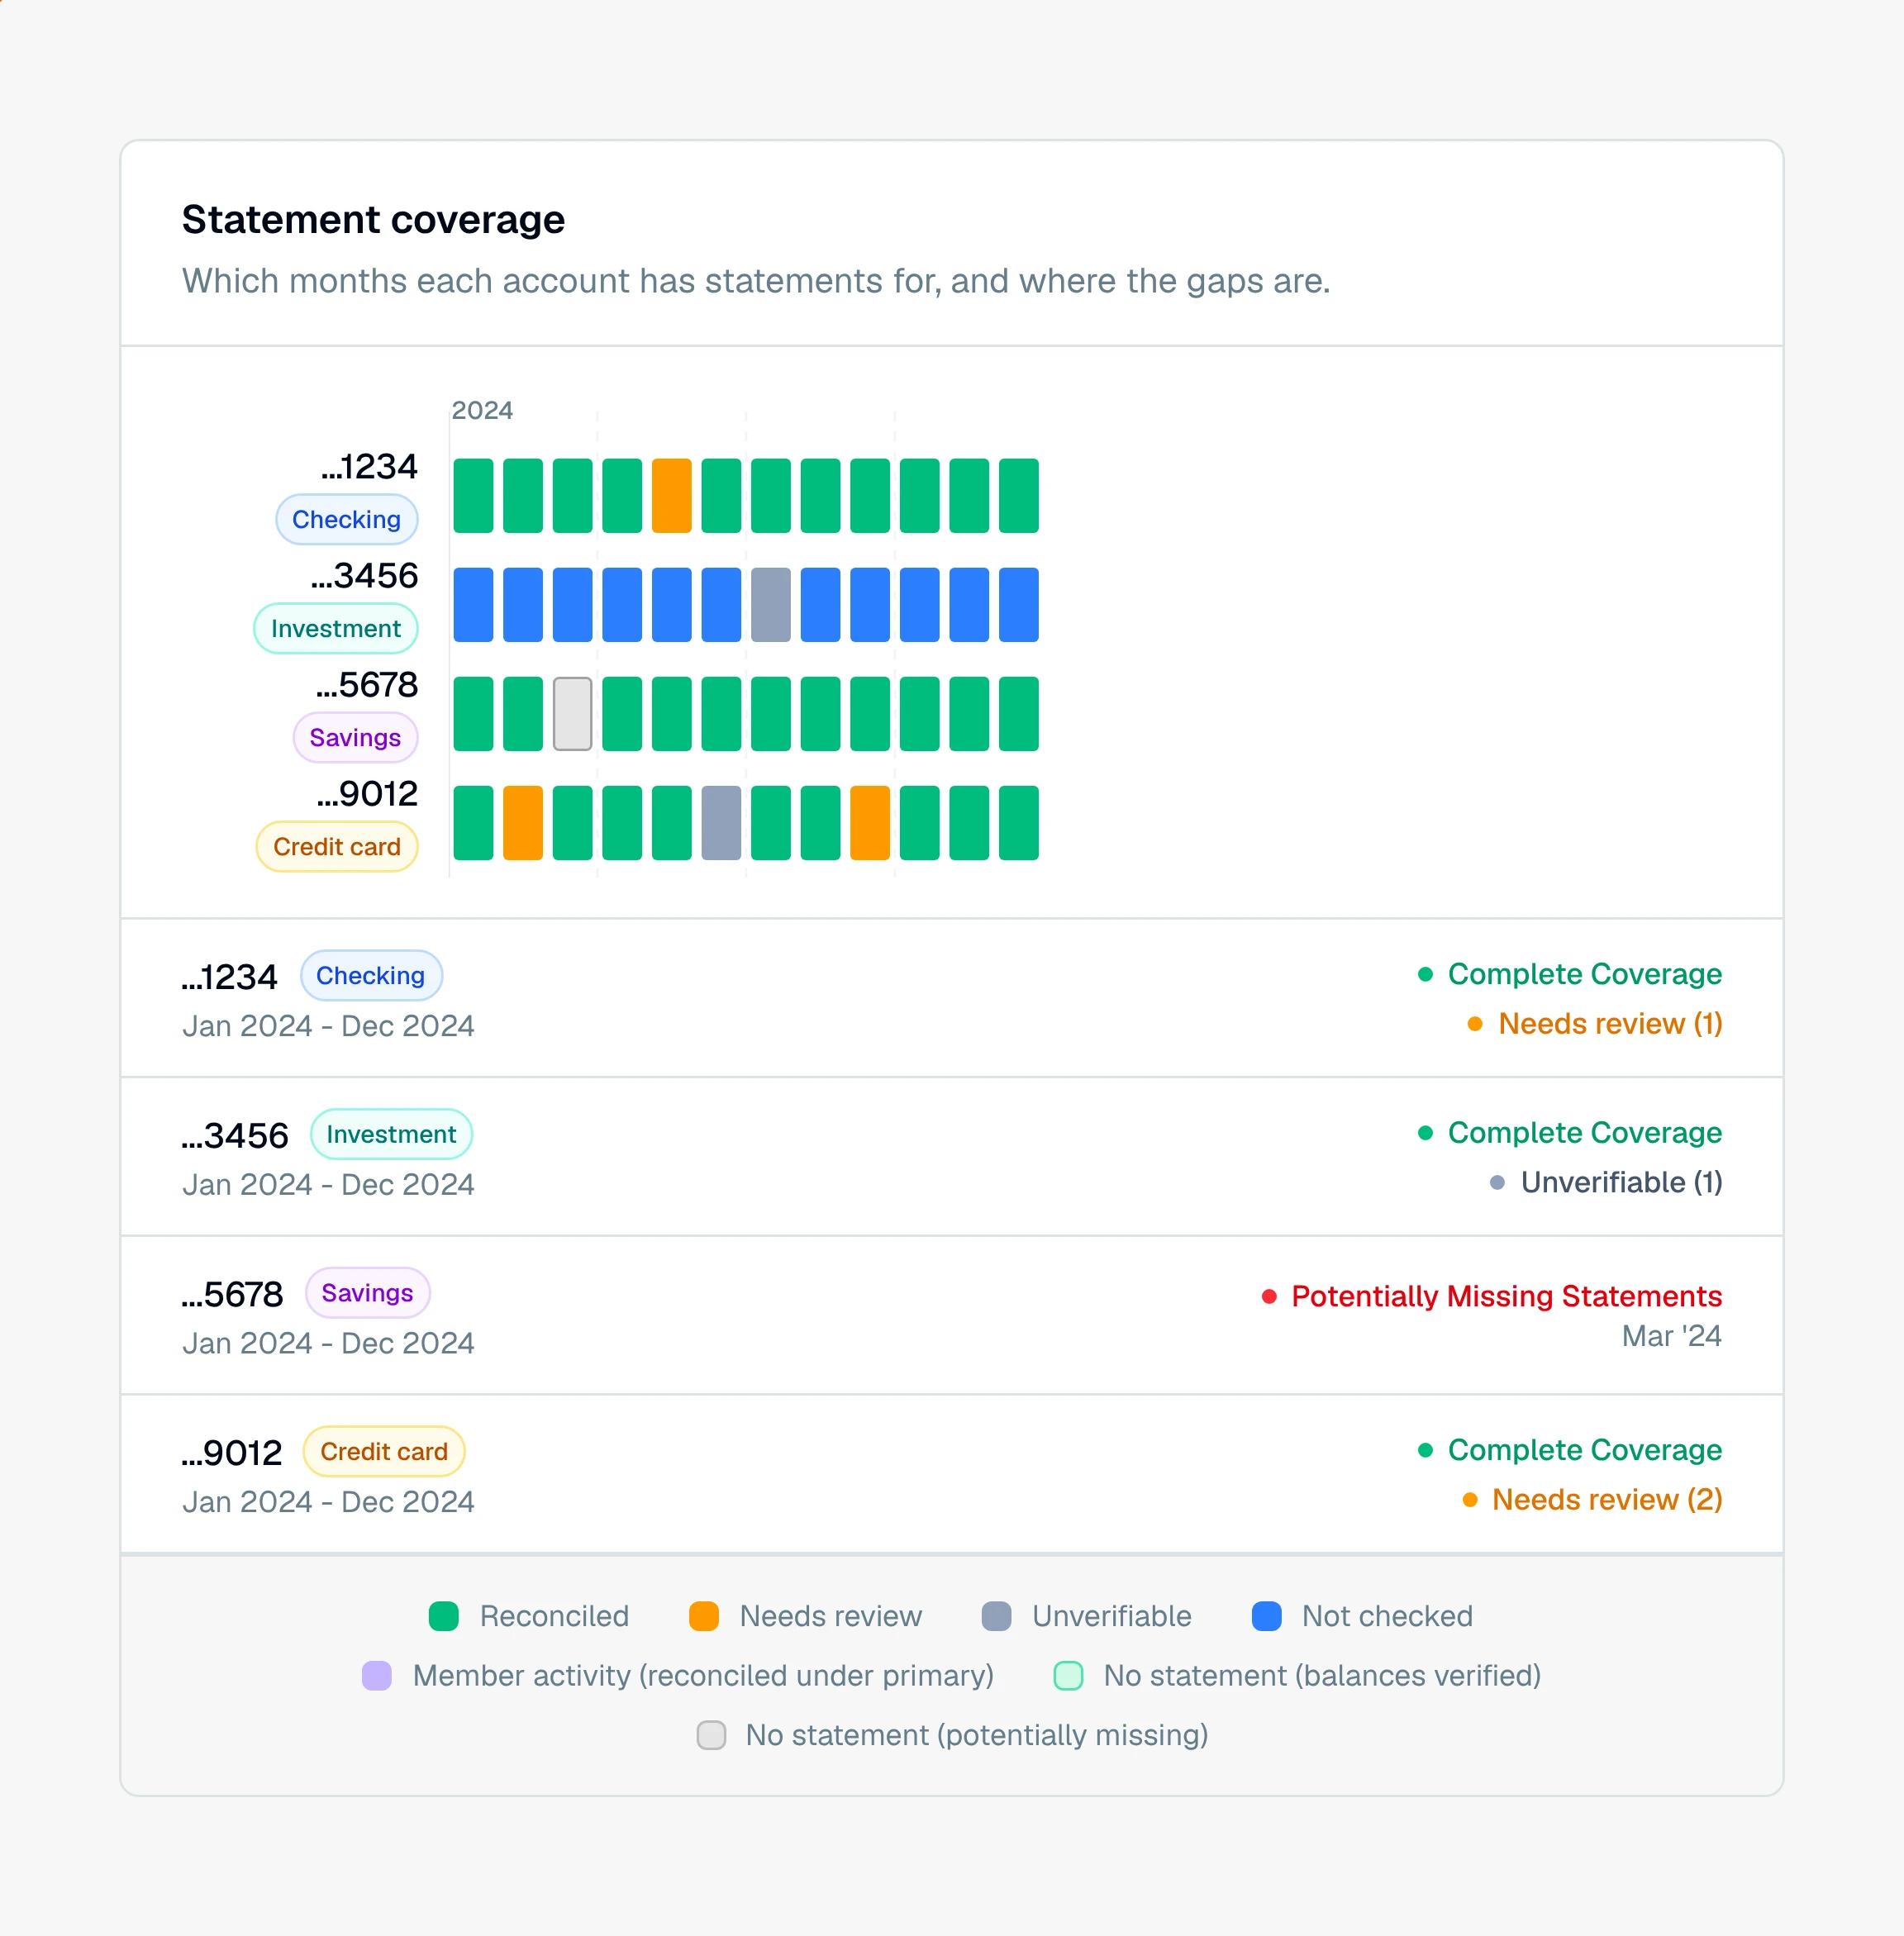
Task: Select the ...5678 account label in the chart
Action: pos(367,685)
